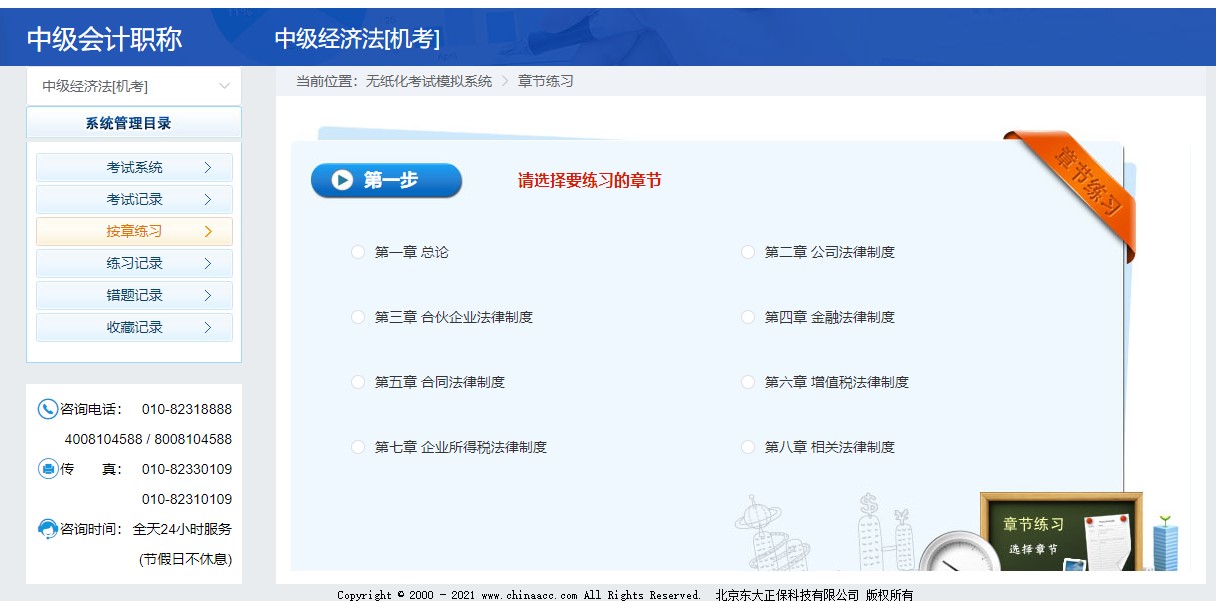Open the 考试记录 sidebar menu
1216x601 pixels.
[x=134, y=199]
